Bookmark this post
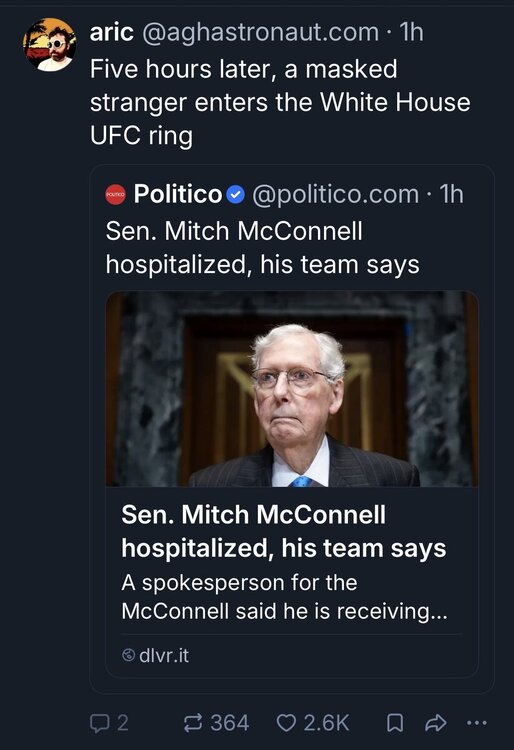This screenshot has height=750, width=514. pos(394,723)
